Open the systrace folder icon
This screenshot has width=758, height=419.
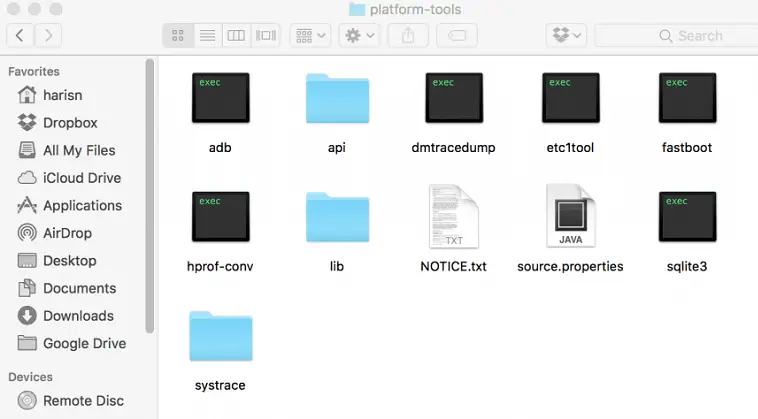tap(221, 336)
